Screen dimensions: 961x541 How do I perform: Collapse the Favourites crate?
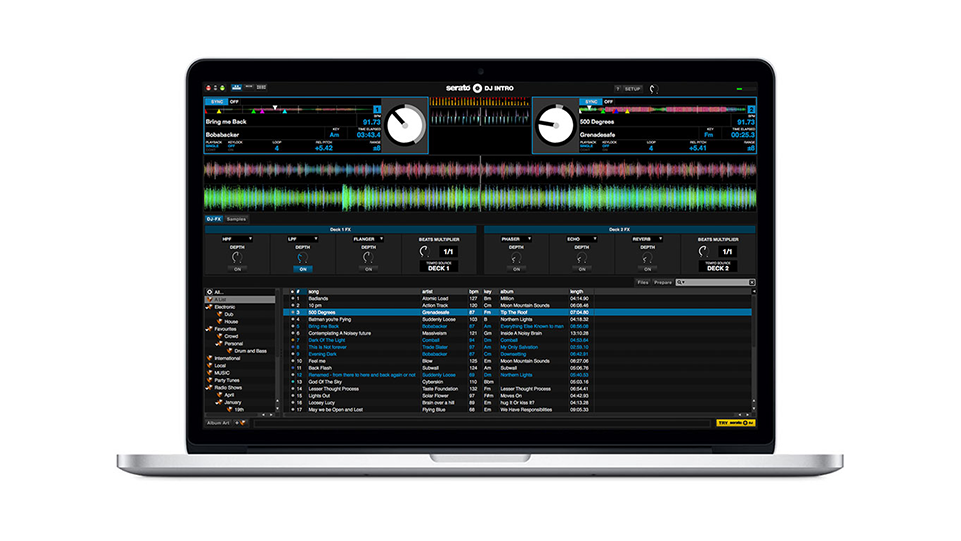209,329
